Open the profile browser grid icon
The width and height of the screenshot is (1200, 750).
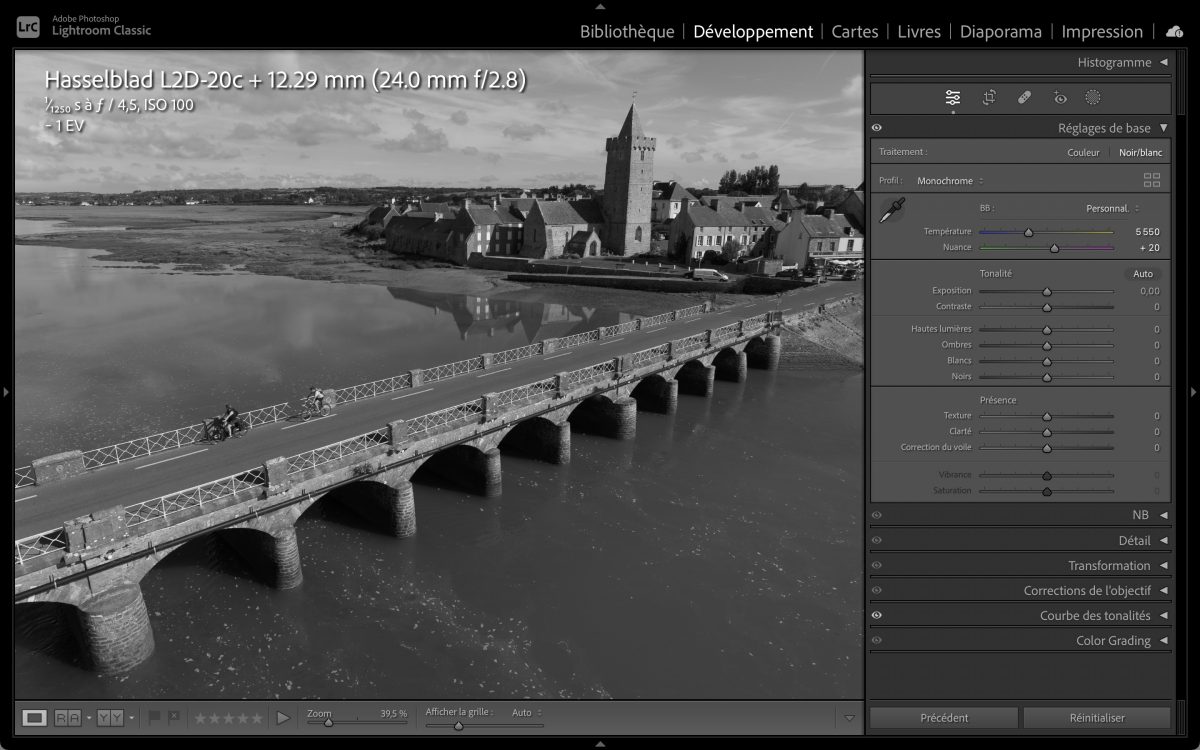[1152, 180]
